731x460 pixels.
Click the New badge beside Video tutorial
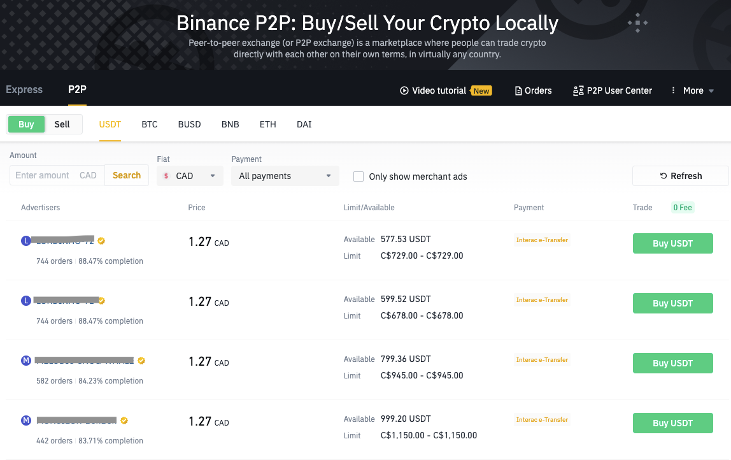tap(481, 91)
